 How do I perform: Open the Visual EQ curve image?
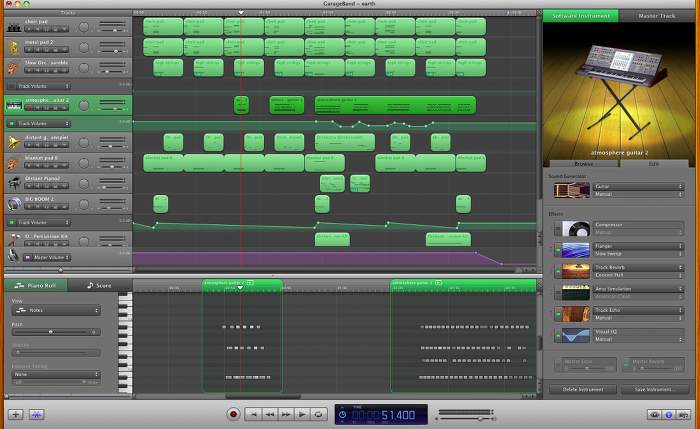pyautogui.click(x=576, y=335)
